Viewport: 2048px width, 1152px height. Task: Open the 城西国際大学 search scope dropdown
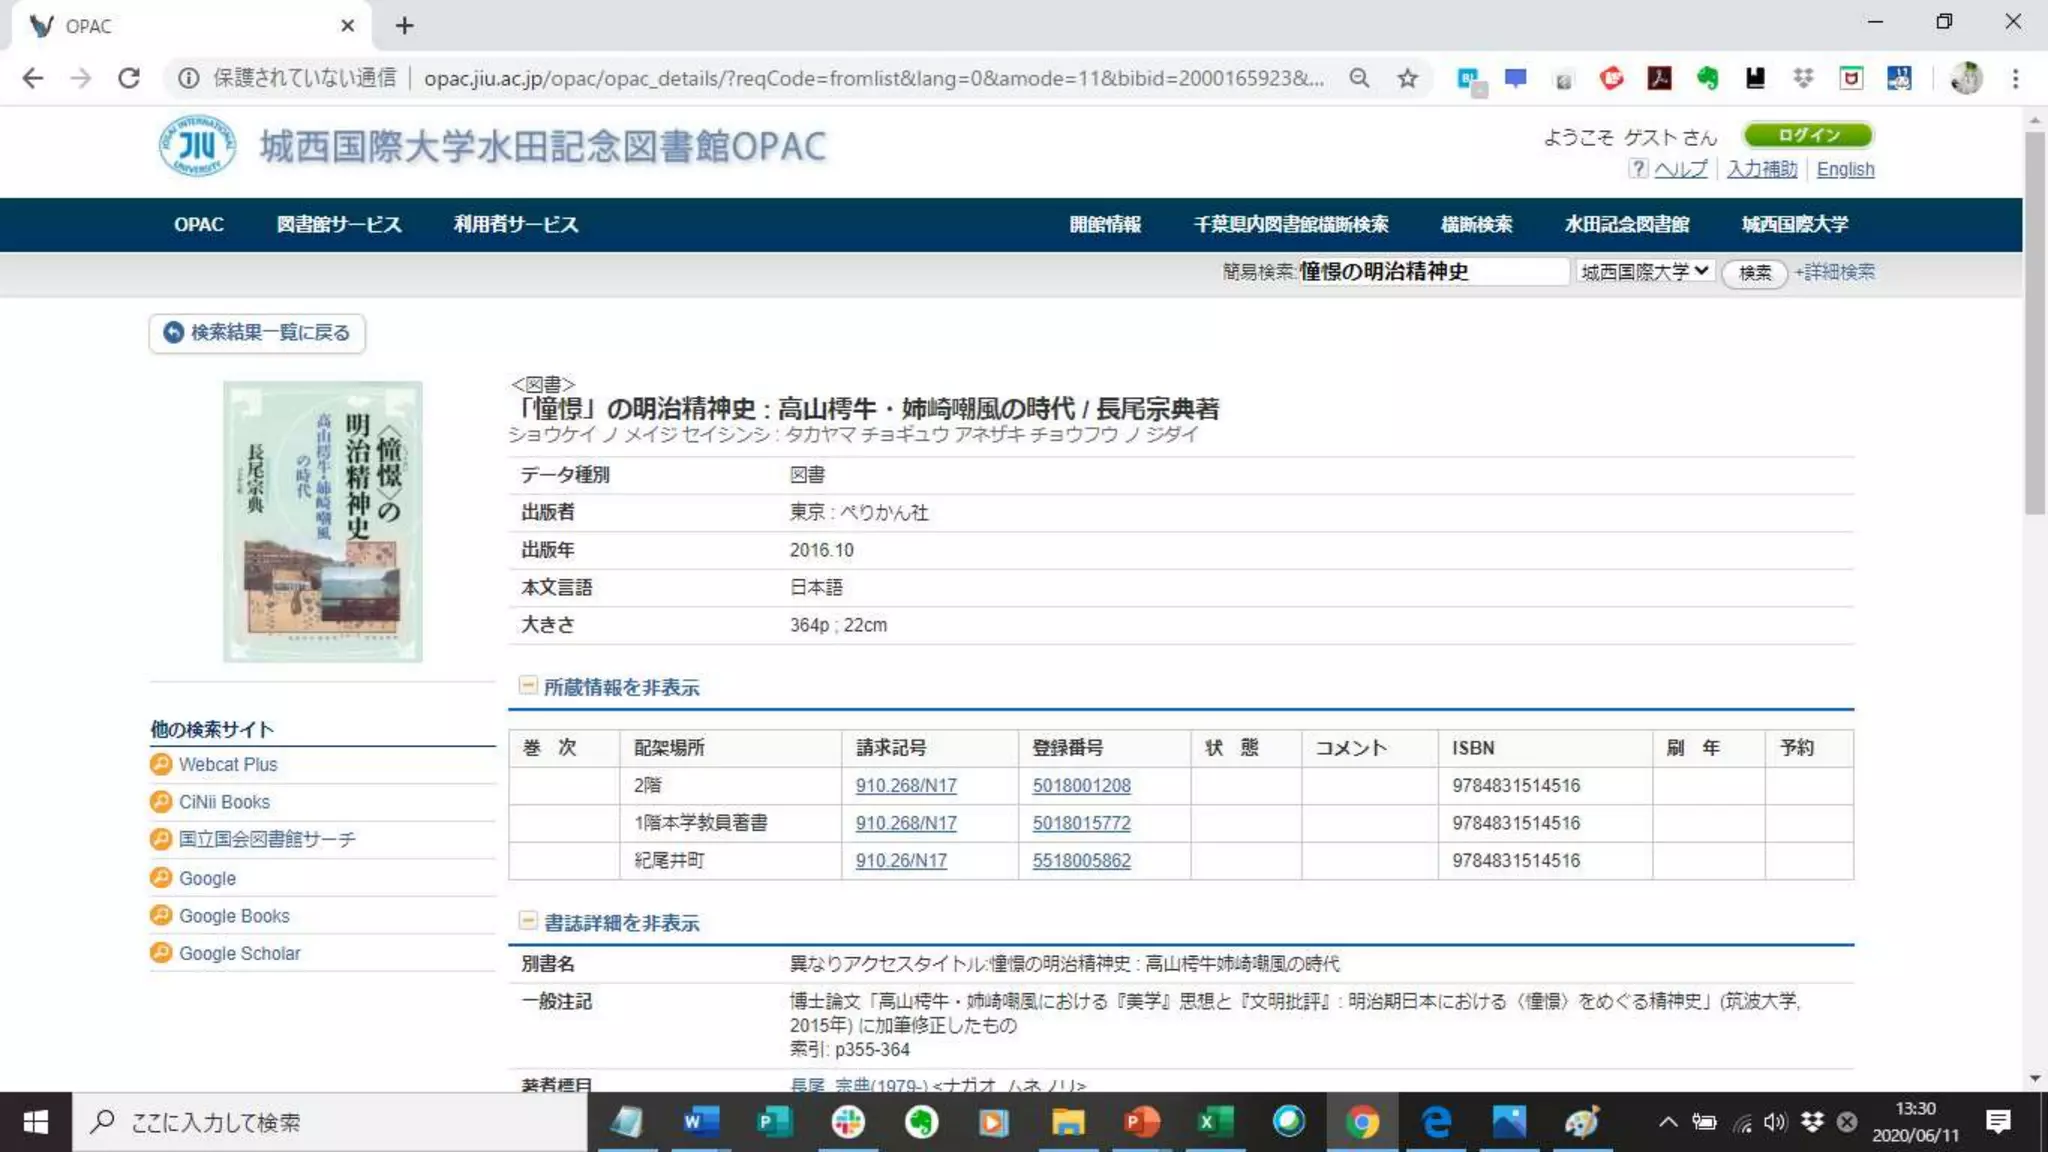point(1645,272)
